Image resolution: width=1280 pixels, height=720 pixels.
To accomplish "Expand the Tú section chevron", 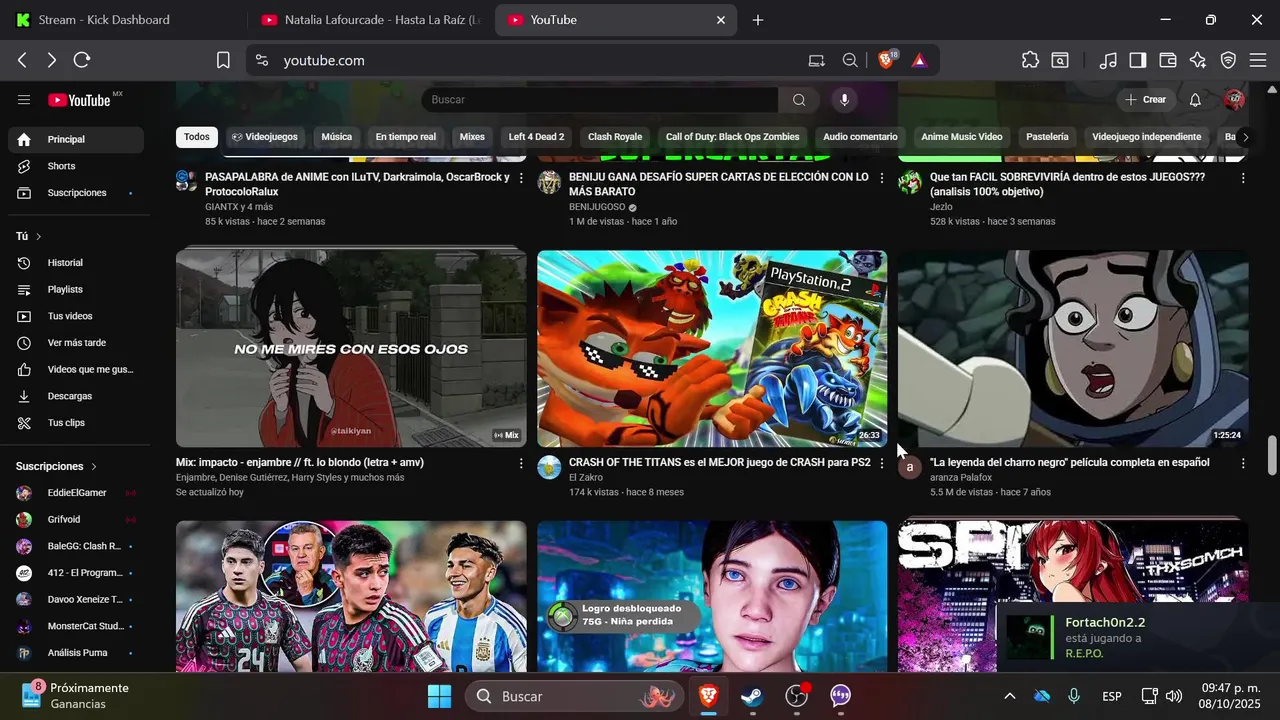I will click(39, 237).
